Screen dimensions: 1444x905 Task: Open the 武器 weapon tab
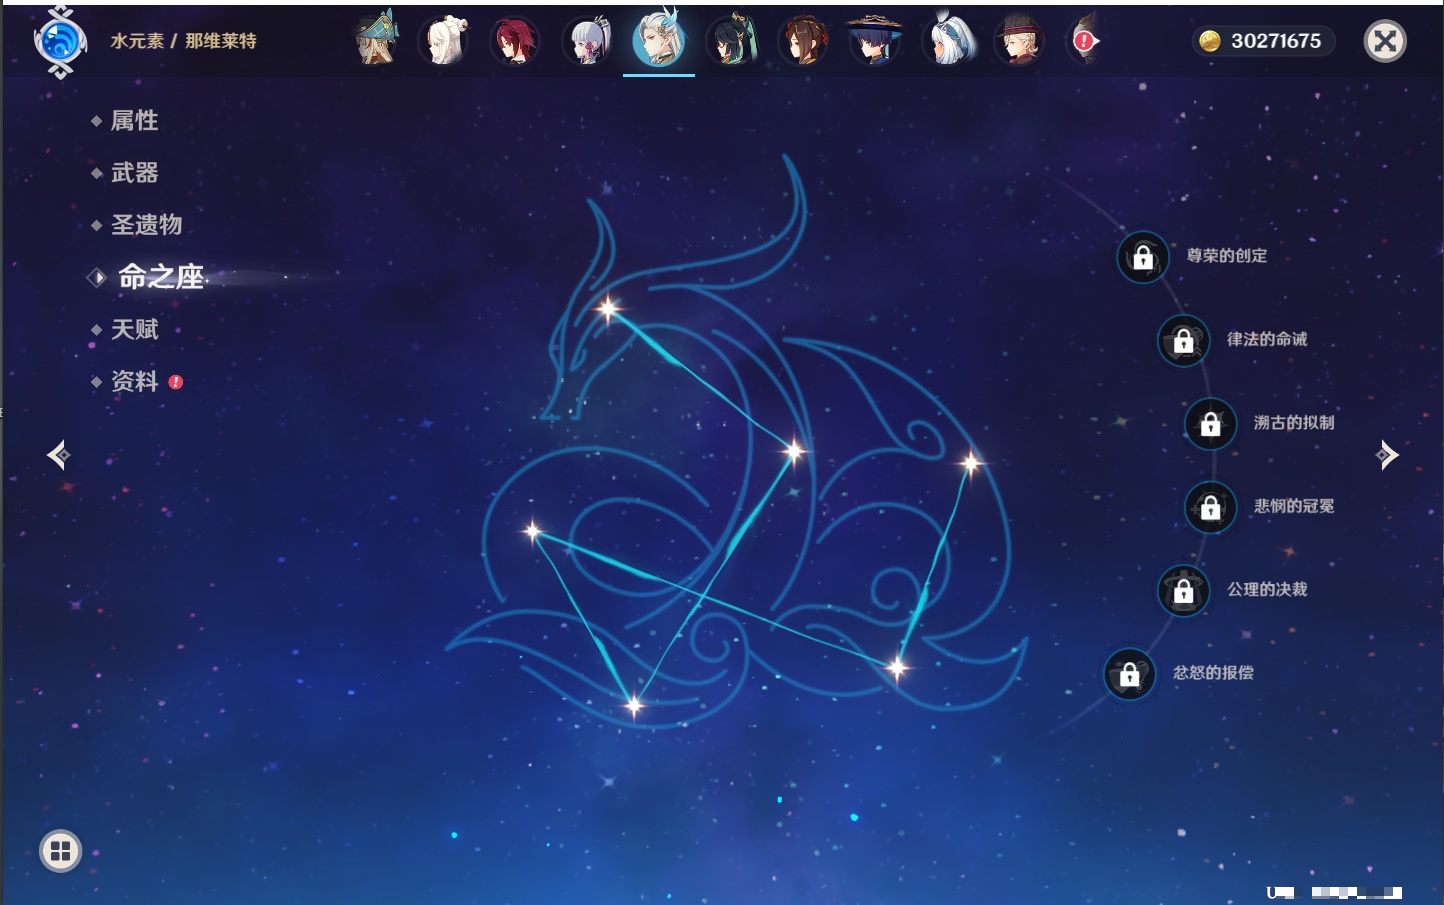point(134,173)
